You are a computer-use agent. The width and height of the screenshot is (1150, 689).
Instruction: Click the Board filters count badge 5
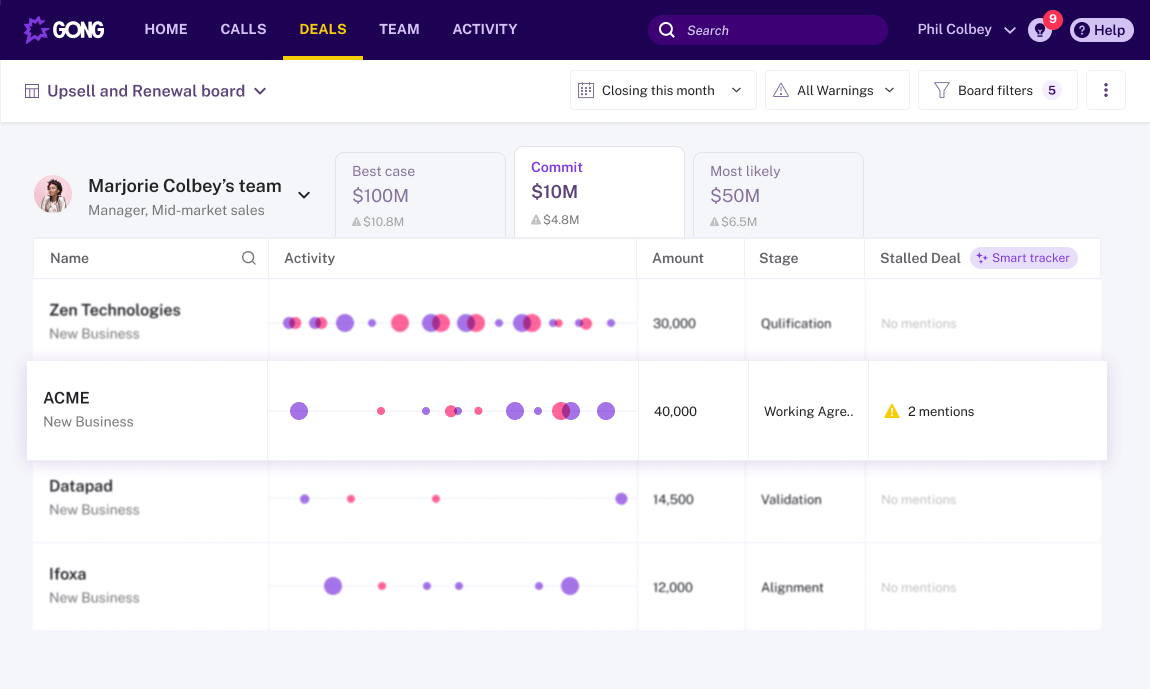pos(1052,90)
